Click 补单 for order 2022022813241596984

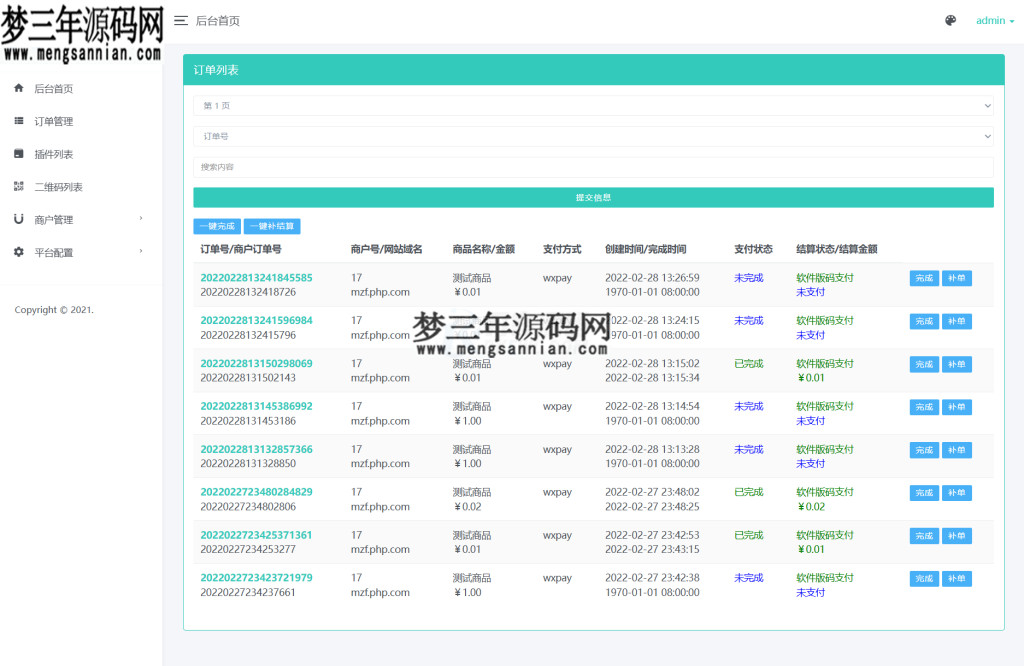pyautogui.click(x=957, y=321)
